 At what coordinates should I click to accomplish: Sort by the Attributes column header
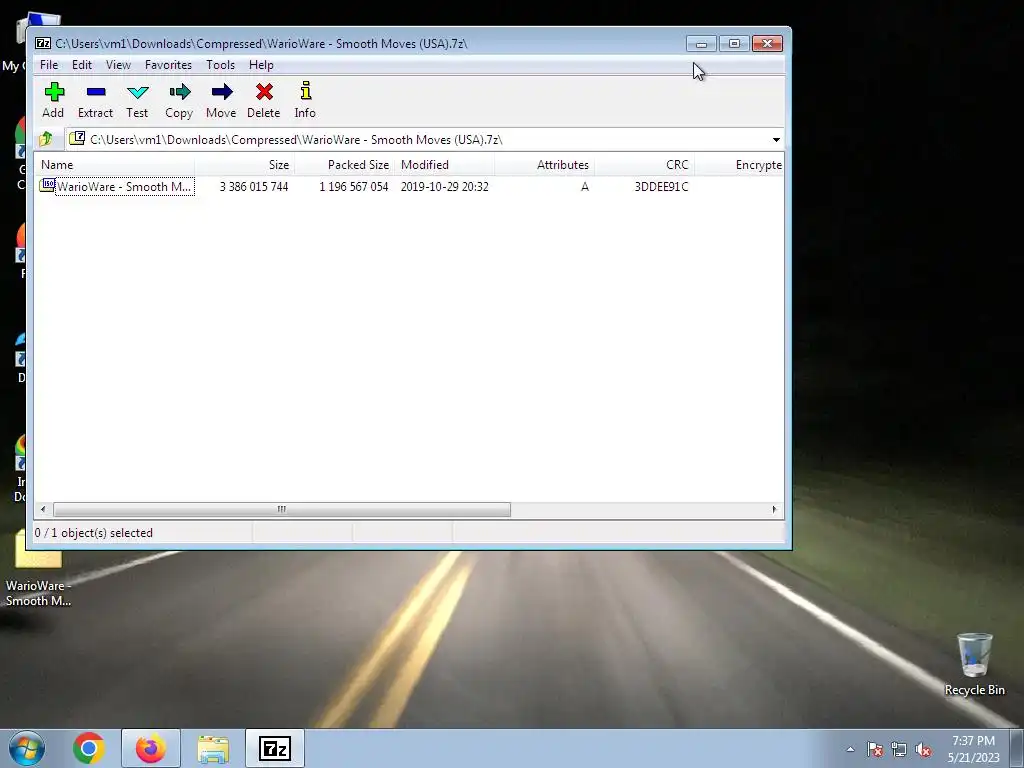[545, 165]
